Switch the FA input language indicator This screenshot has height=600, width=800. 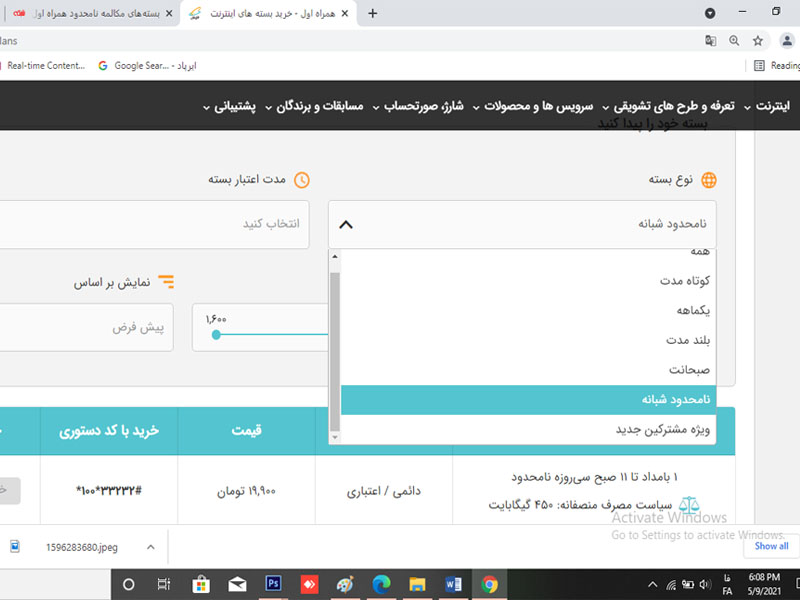click(x=727, y=585)
